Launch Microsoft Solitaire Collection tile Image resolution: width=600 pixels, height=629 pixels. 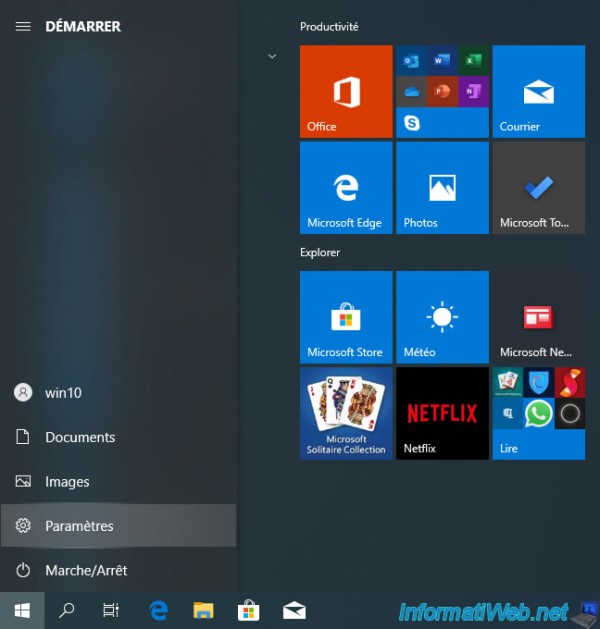coord(346,414)
